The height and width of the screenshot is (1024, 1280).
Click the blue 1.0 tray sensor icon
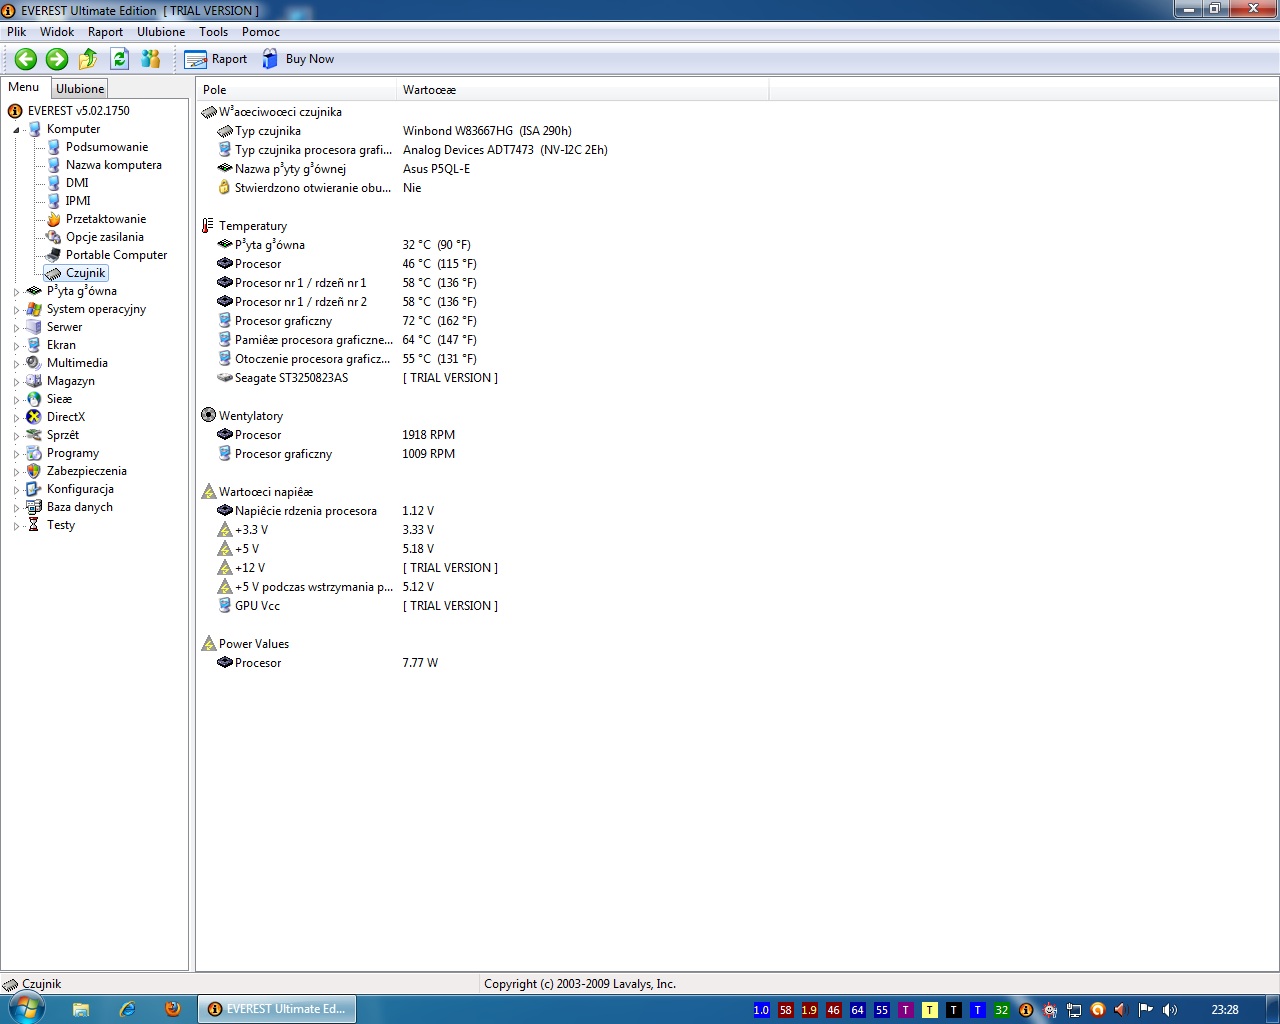click(761, 1010)
